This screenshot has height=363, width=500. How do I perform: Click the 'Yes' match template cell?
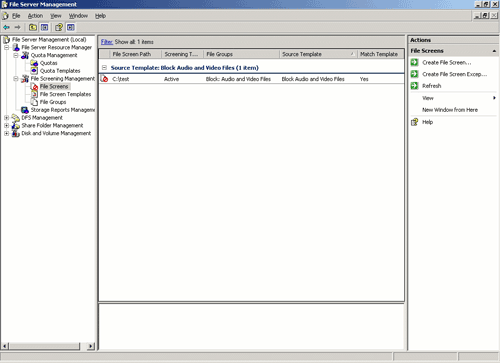click(x=364, y=79)
